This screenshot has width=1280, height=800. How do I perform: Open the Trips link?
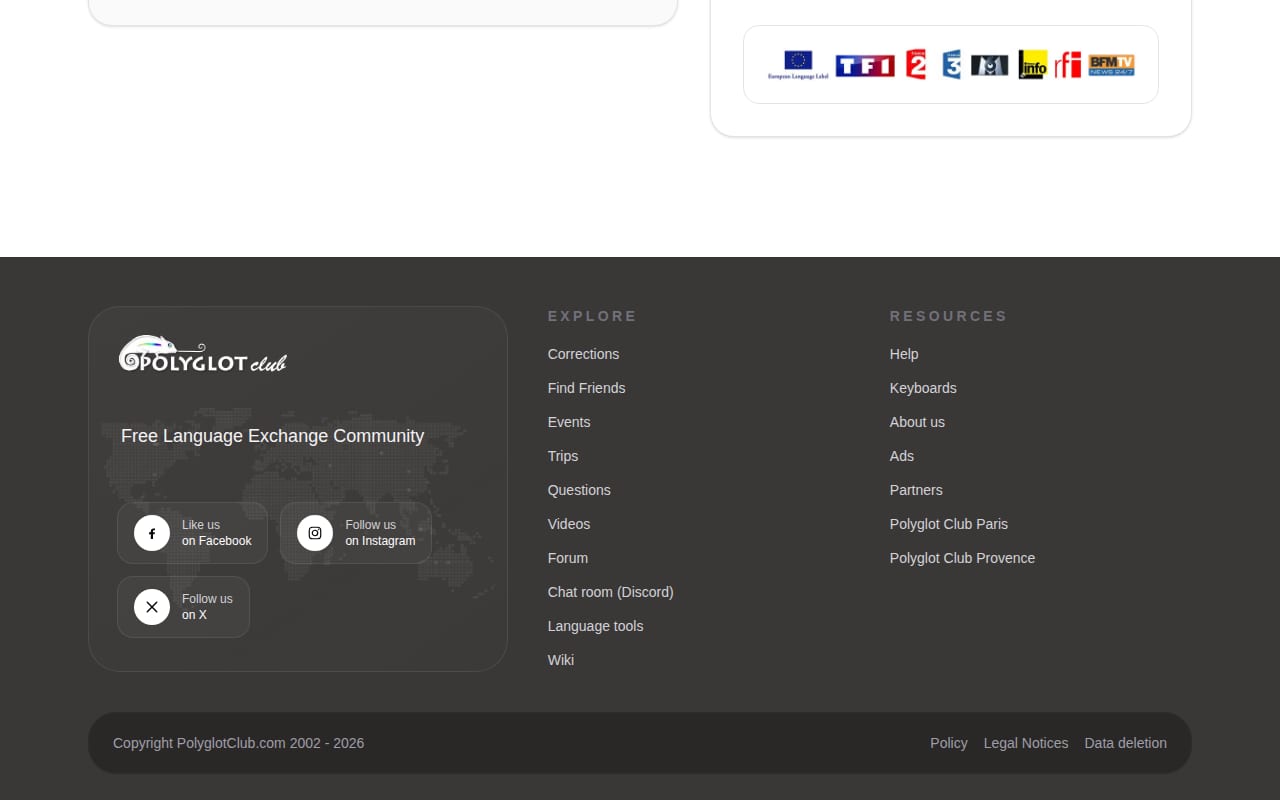pos(563,456)
